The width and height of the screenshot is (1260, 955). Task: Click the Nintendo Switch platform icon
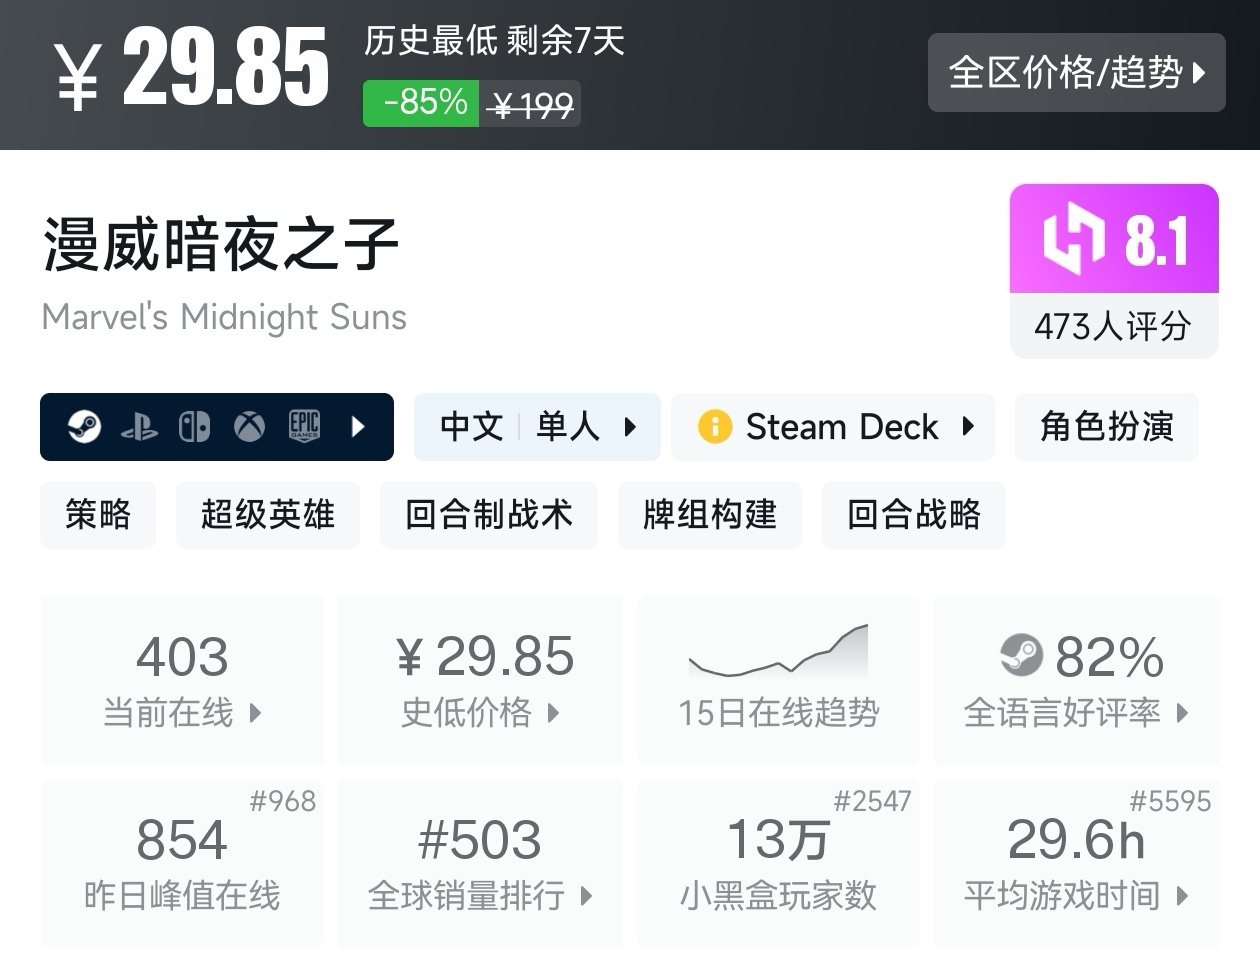point(194,427)
